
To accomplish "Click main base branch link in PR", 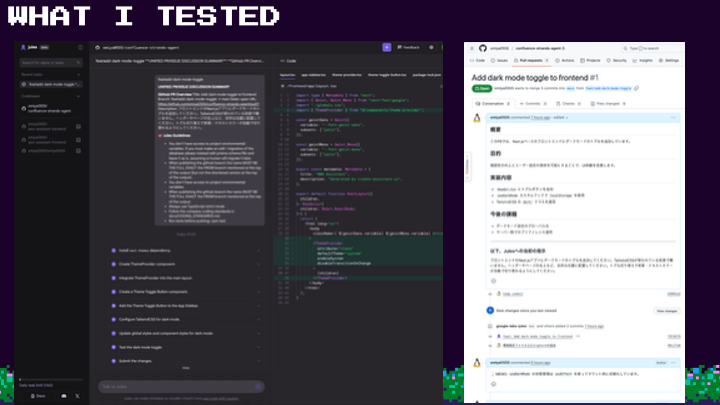I will [570, 88].
